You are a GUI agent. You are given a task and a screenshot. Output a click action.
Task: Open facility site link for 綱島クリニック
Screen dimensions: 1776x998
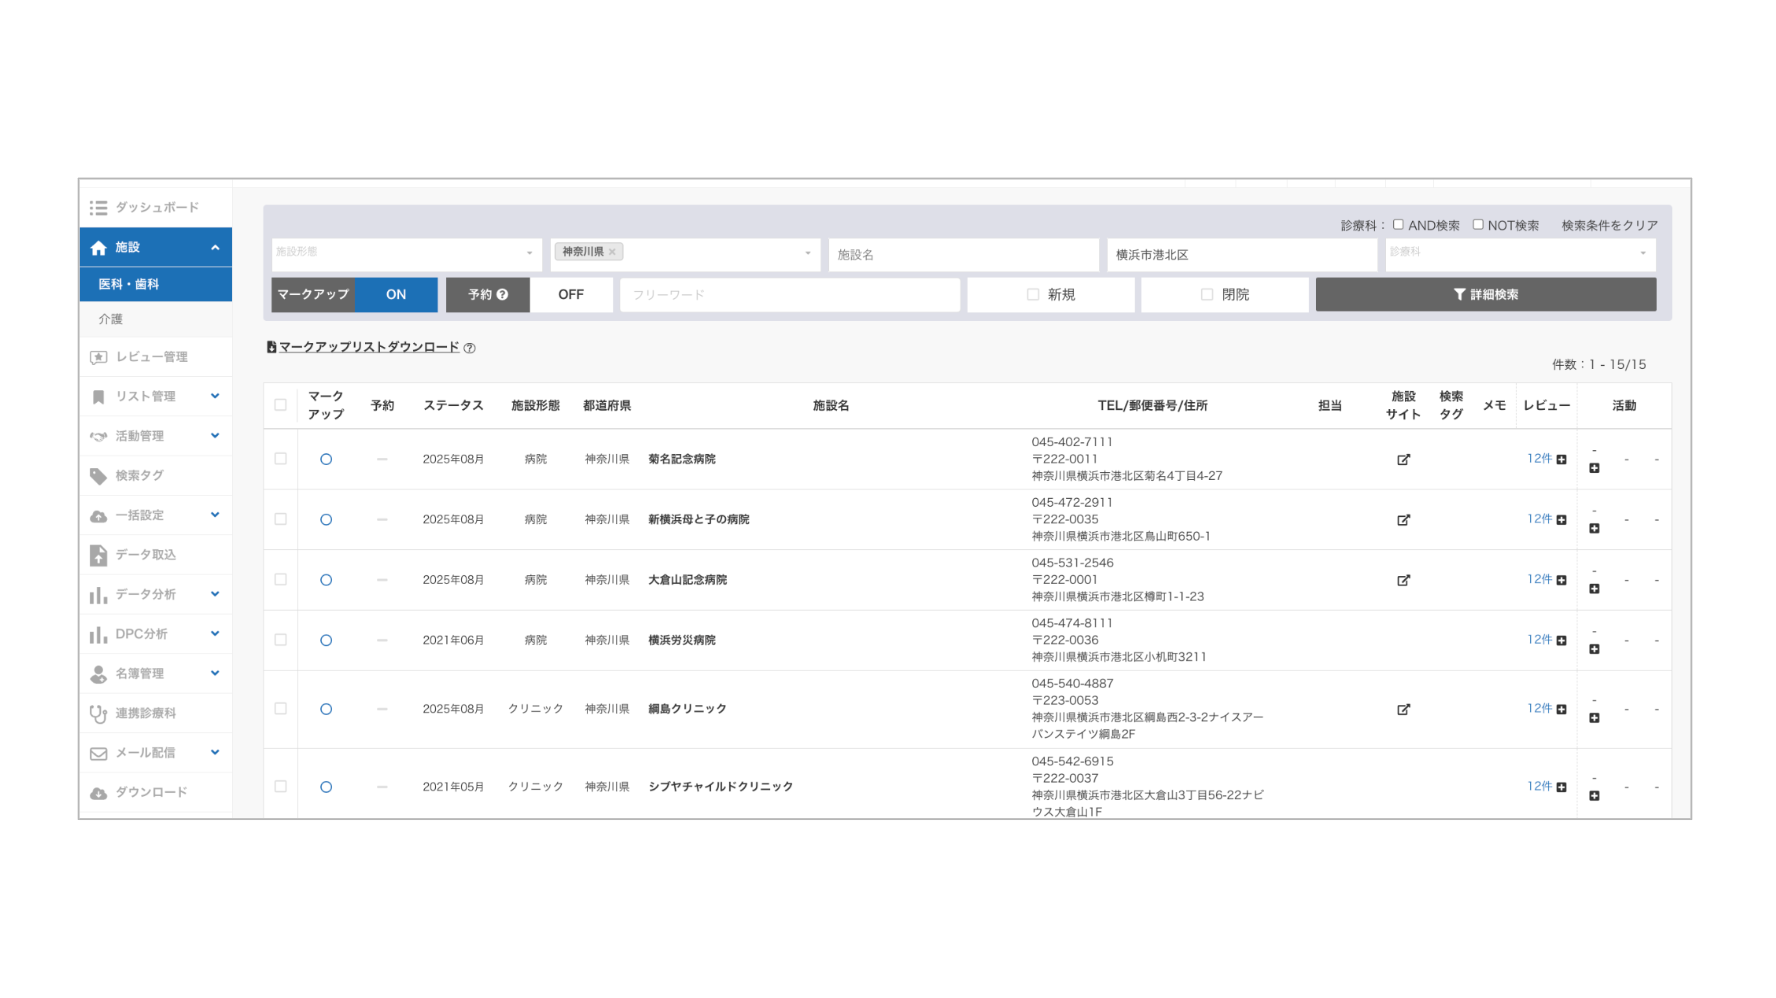[1404, 709]
